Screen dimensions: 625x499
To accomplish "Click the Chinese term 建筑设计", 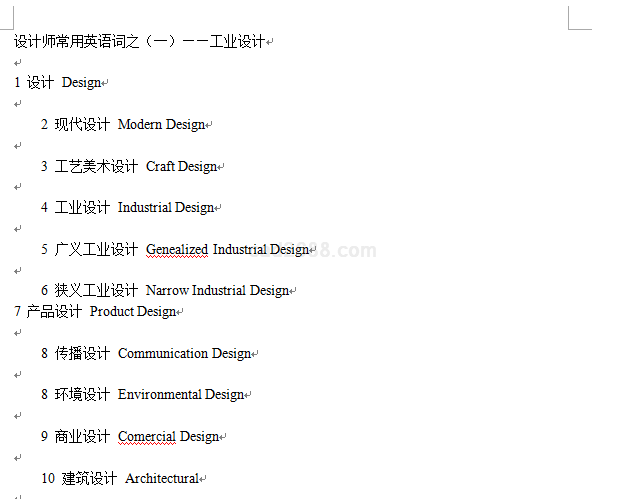I will 89,479.
